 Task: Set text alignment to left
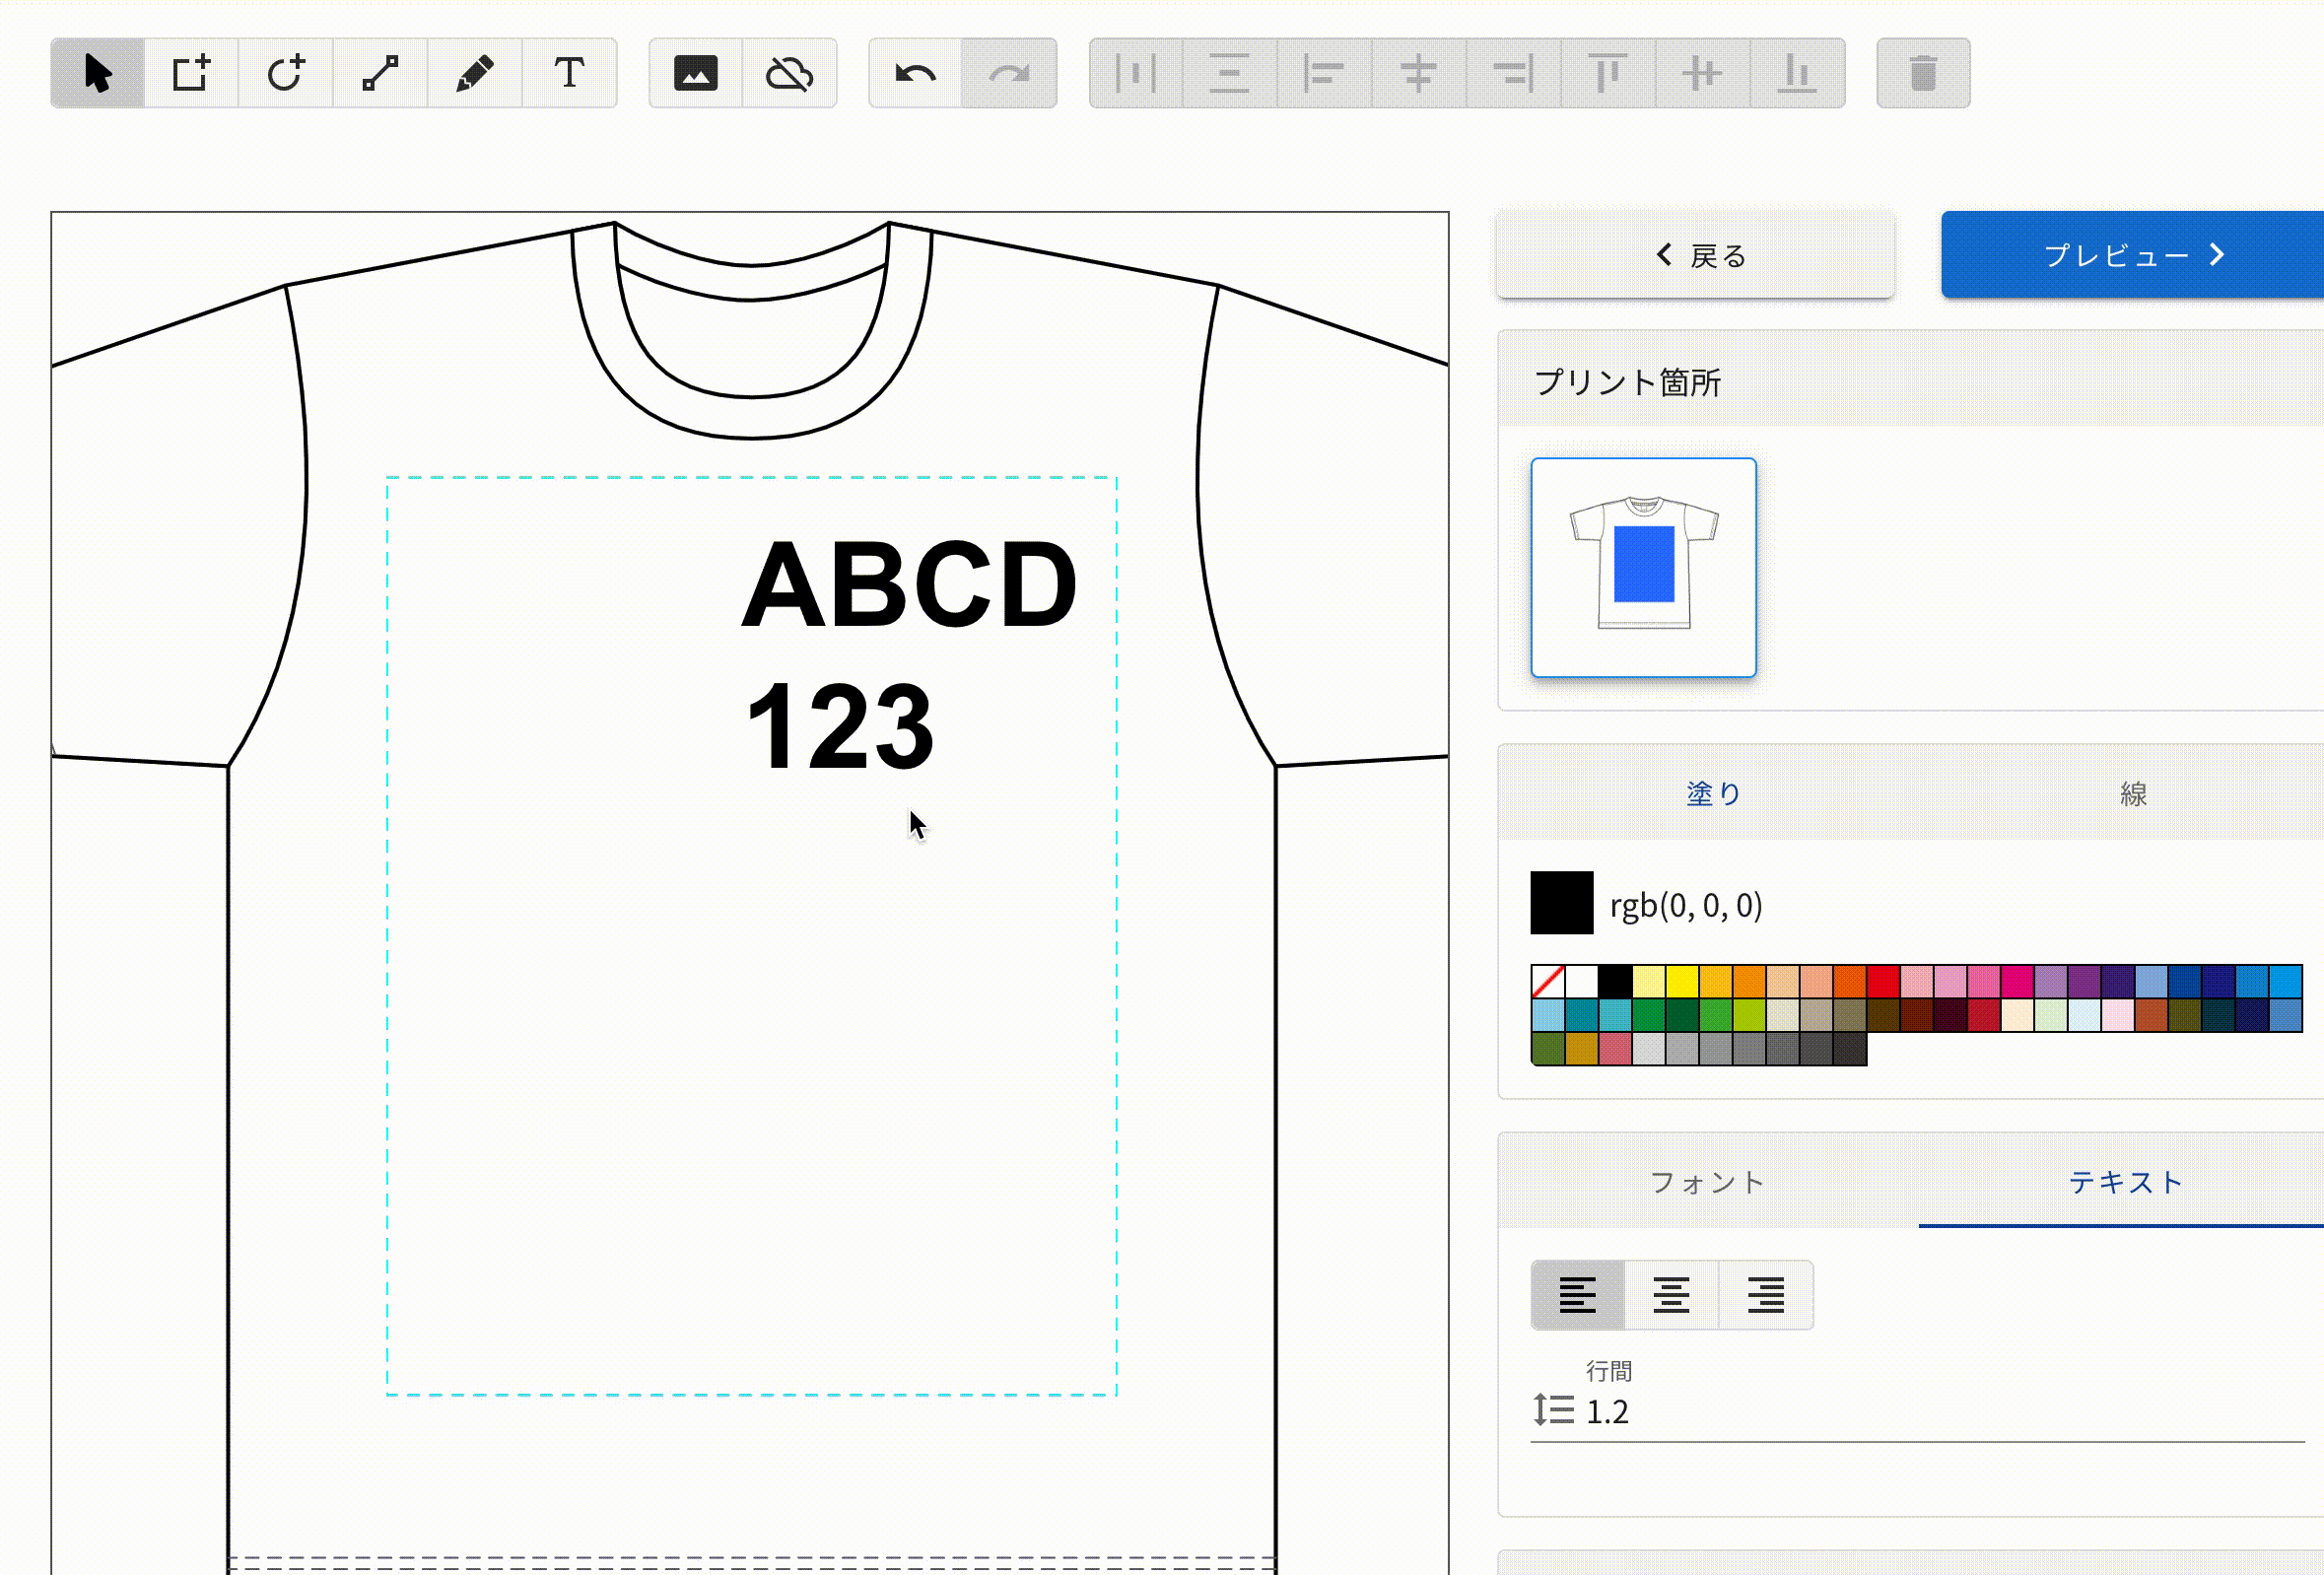[1577, 1295]
